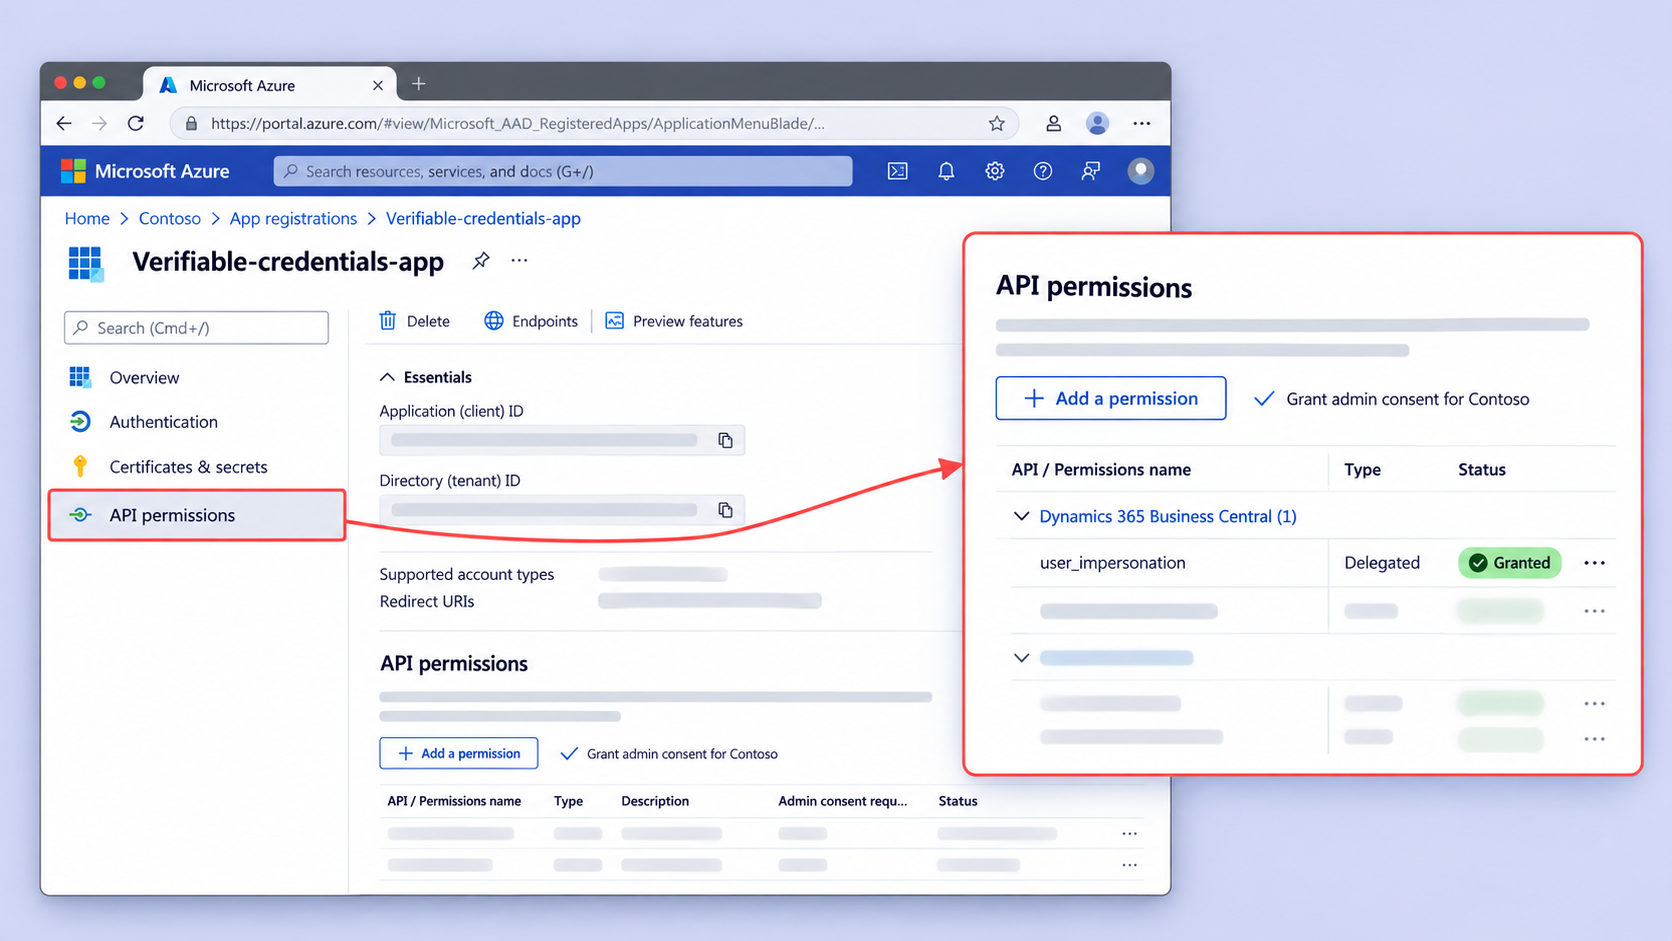Click the Admin consent requ... column header
1672x941 pixels.
pyautogui.click(x=842, y=801)
